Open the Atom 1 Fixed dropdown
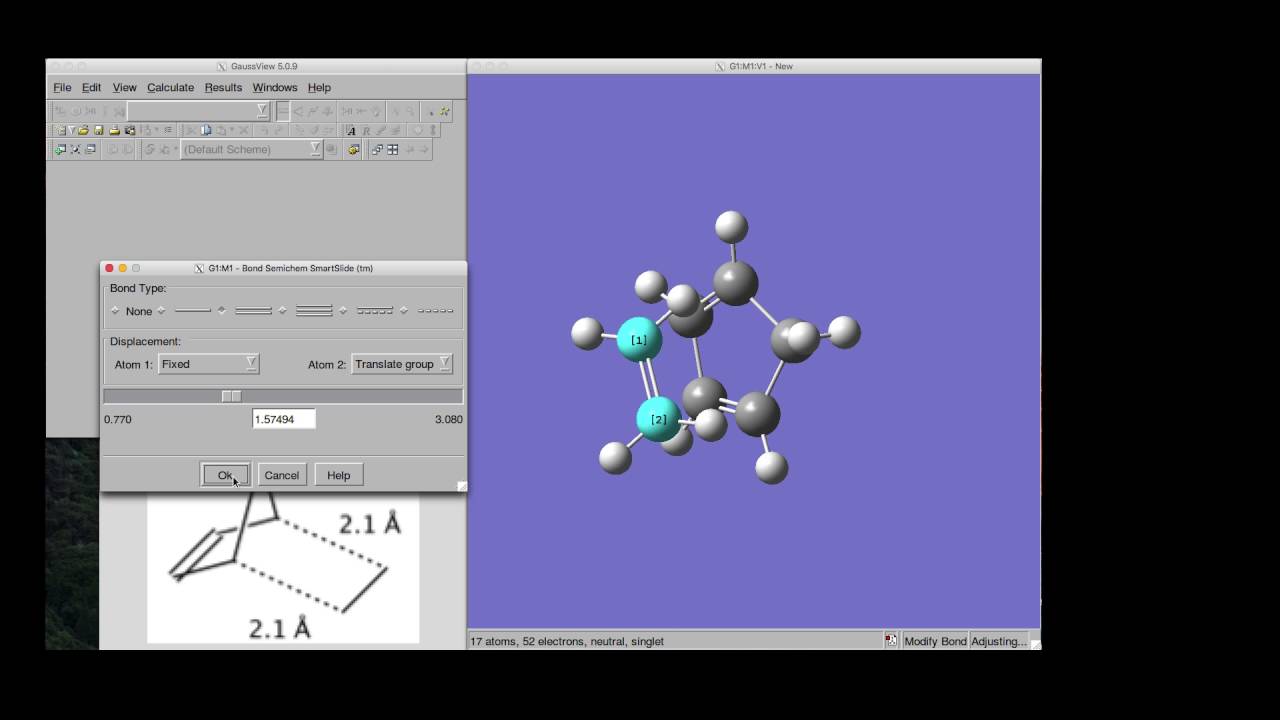 pyautogui.click(x=208, y=364)
